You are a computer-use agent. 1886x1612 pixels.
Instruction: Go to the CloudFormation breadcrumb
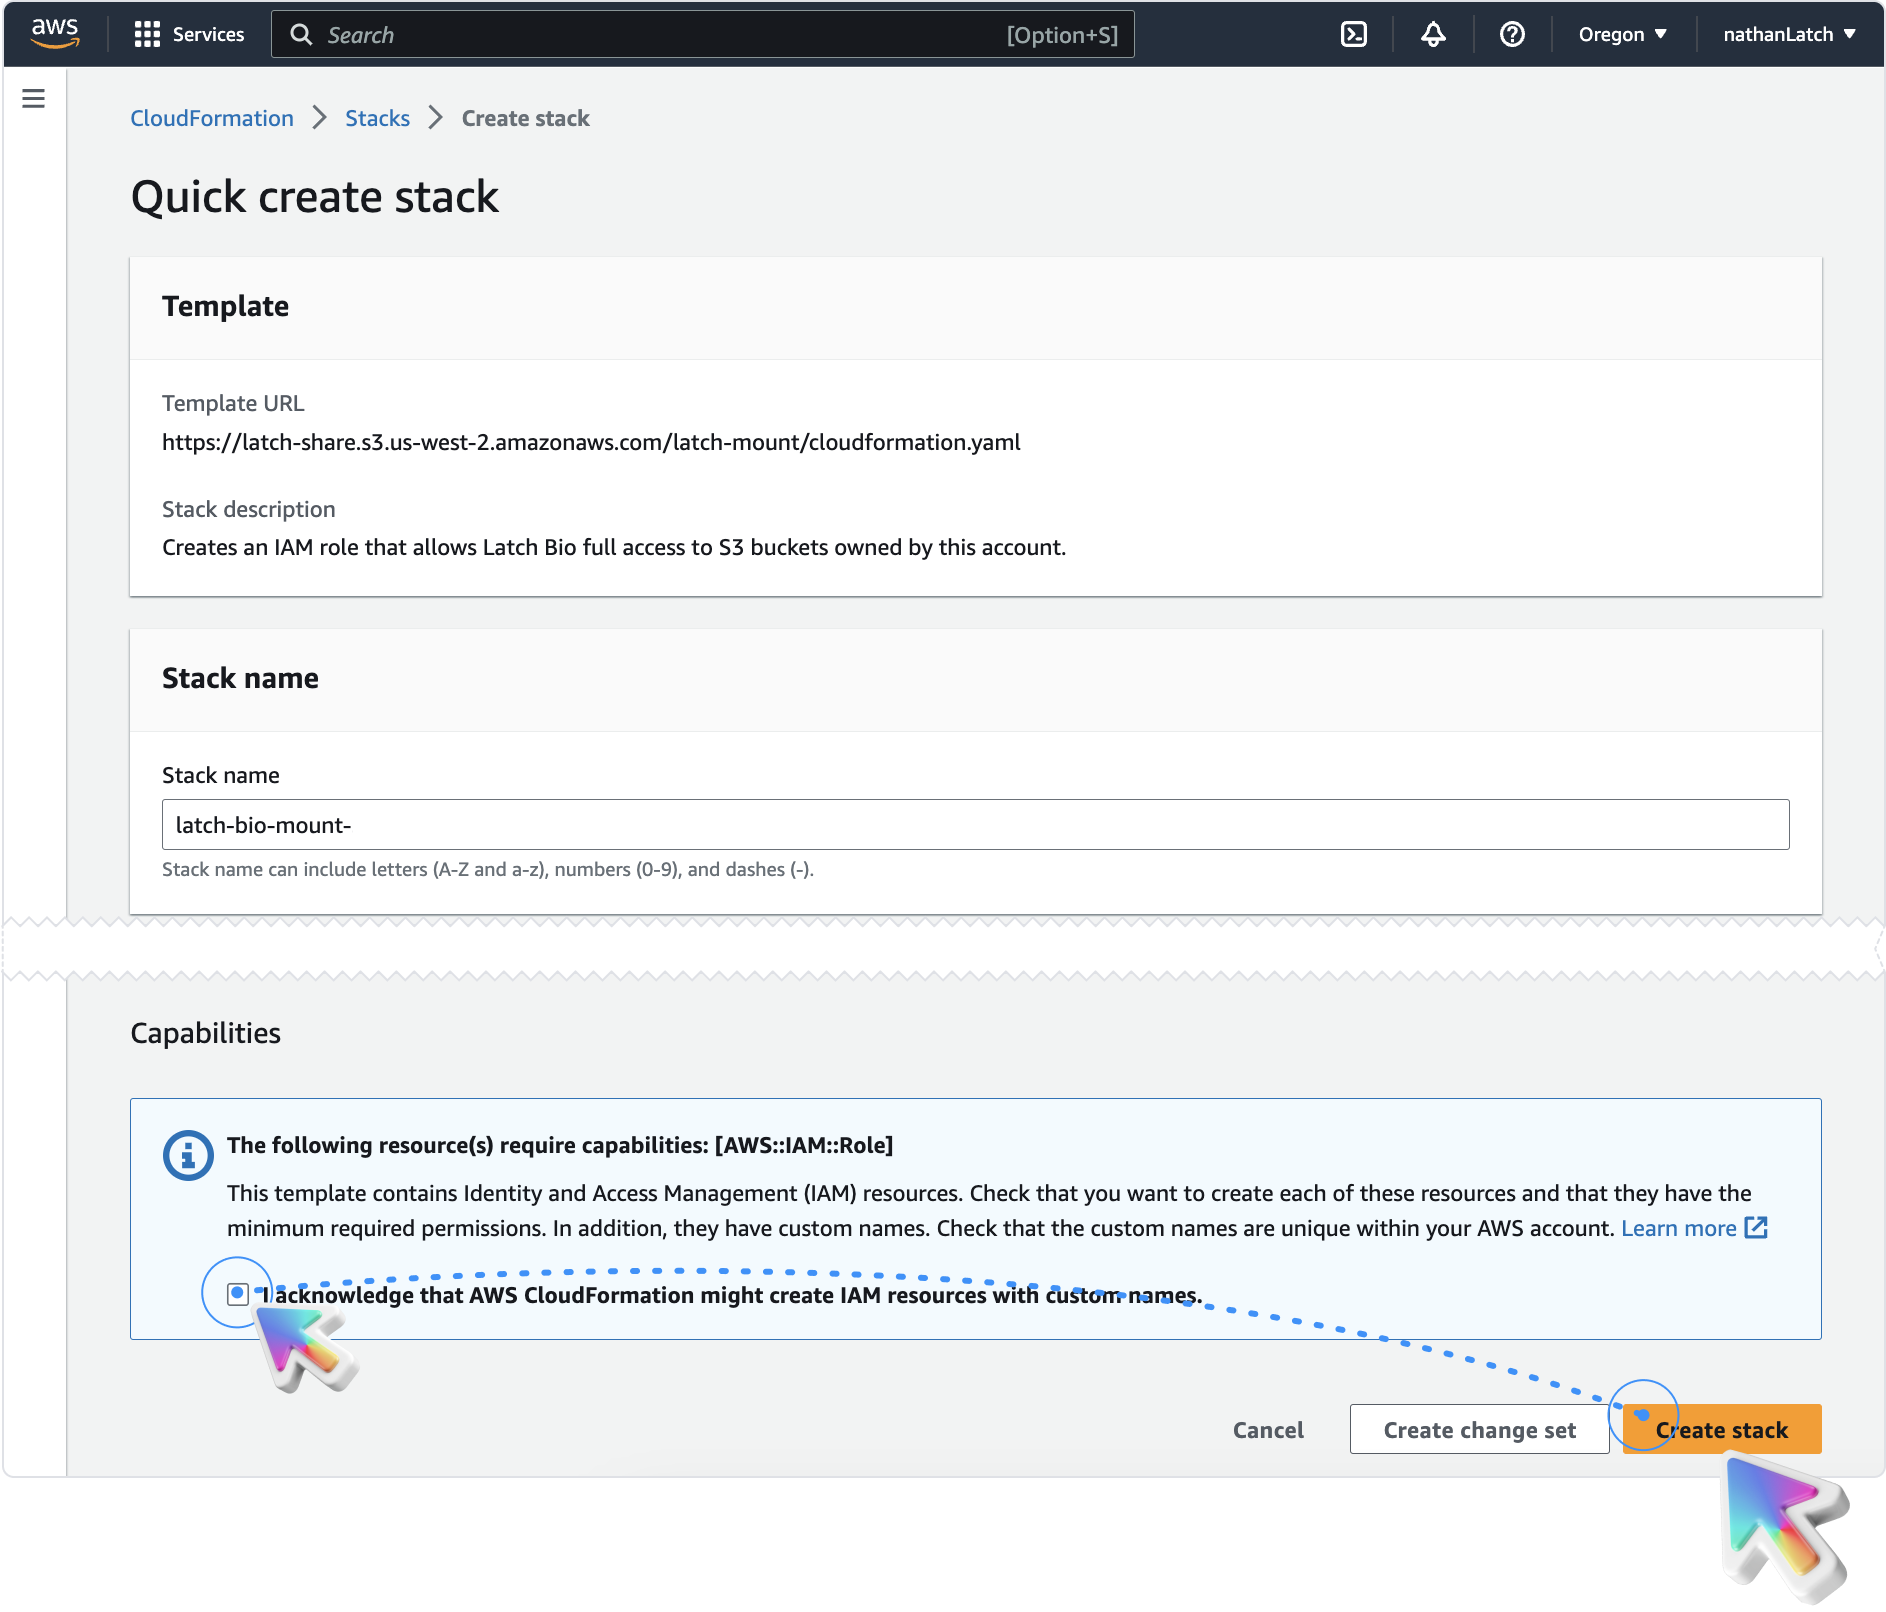(x=212, y=118)
